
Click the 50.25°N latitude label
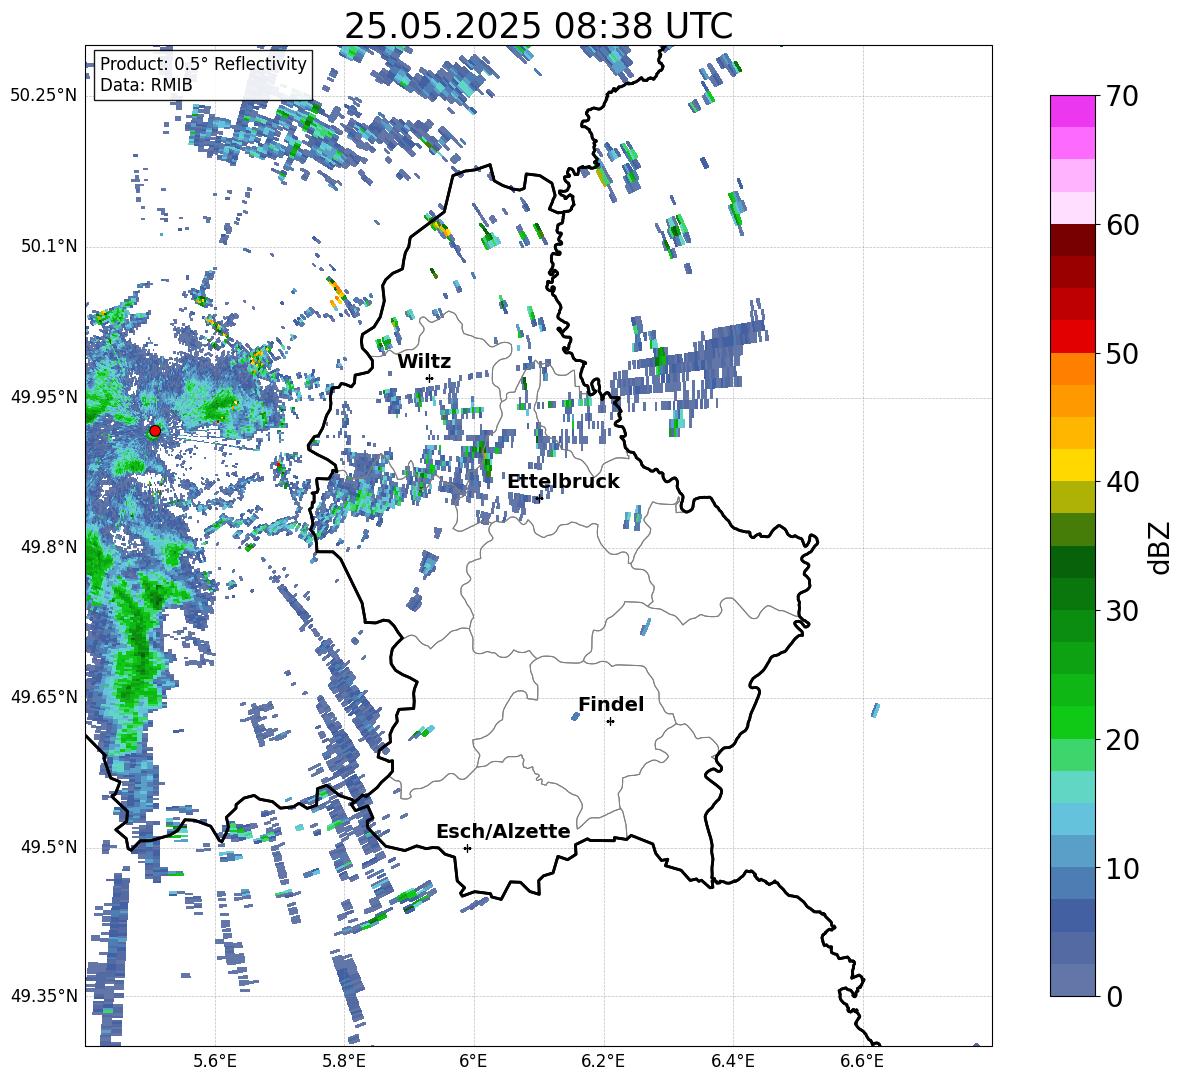pos(44,96)
